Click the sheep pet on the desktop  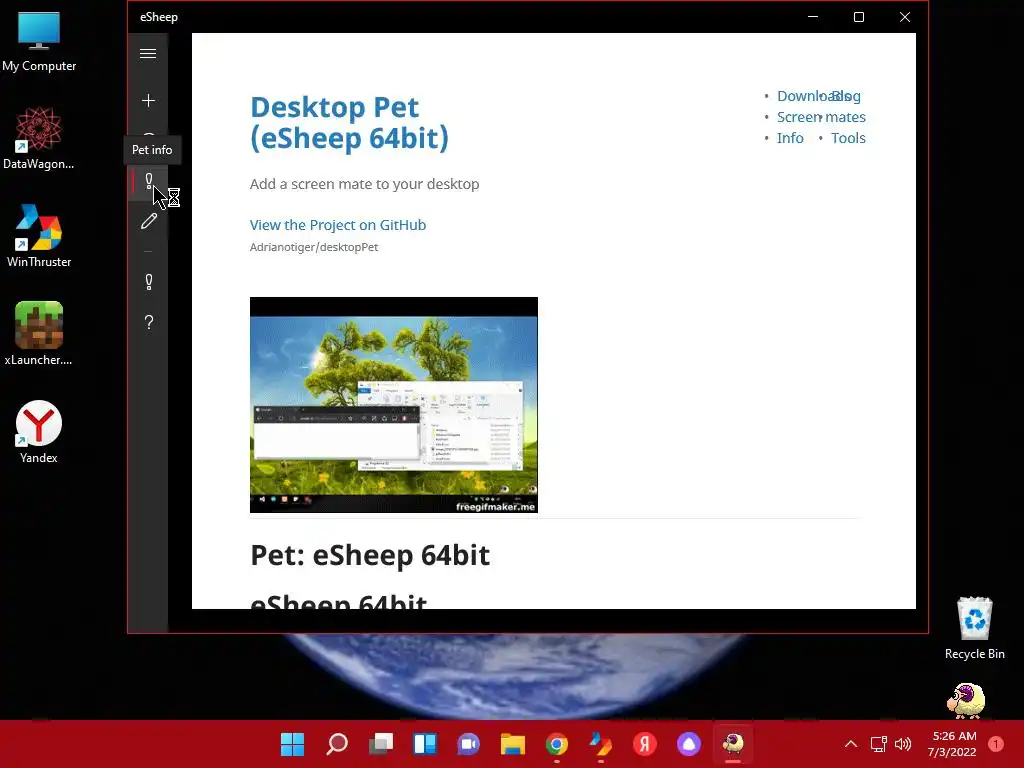point(966,701)
